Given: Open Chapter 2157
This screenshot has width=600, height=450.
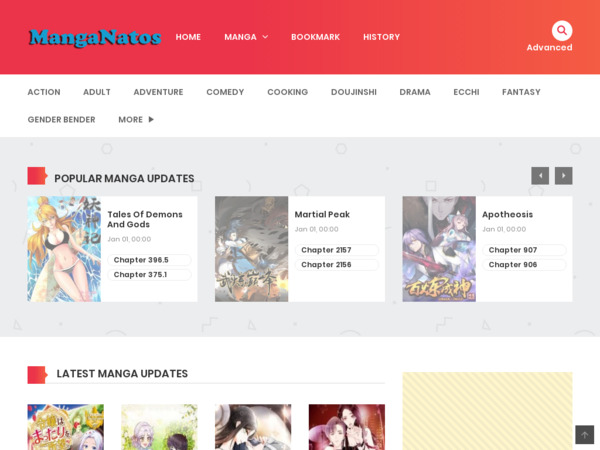Looking at the screenshot, I should 337,250.
